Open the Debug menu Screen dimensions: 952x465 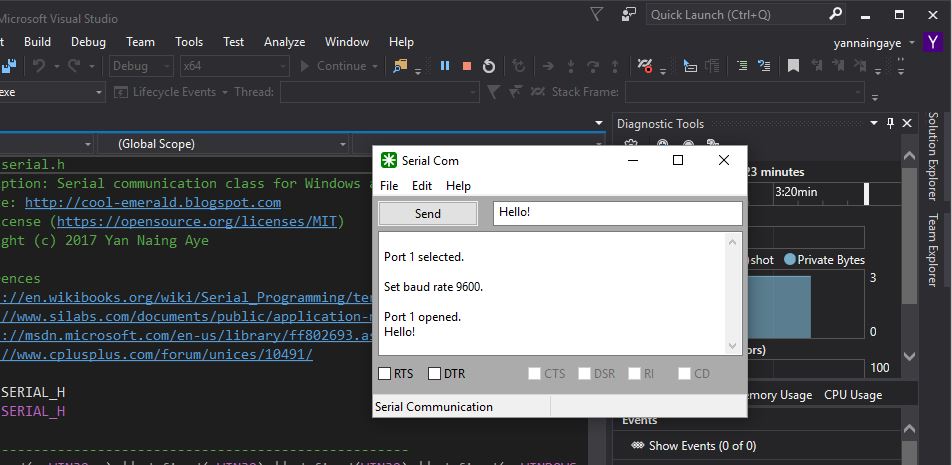[88, 42]
